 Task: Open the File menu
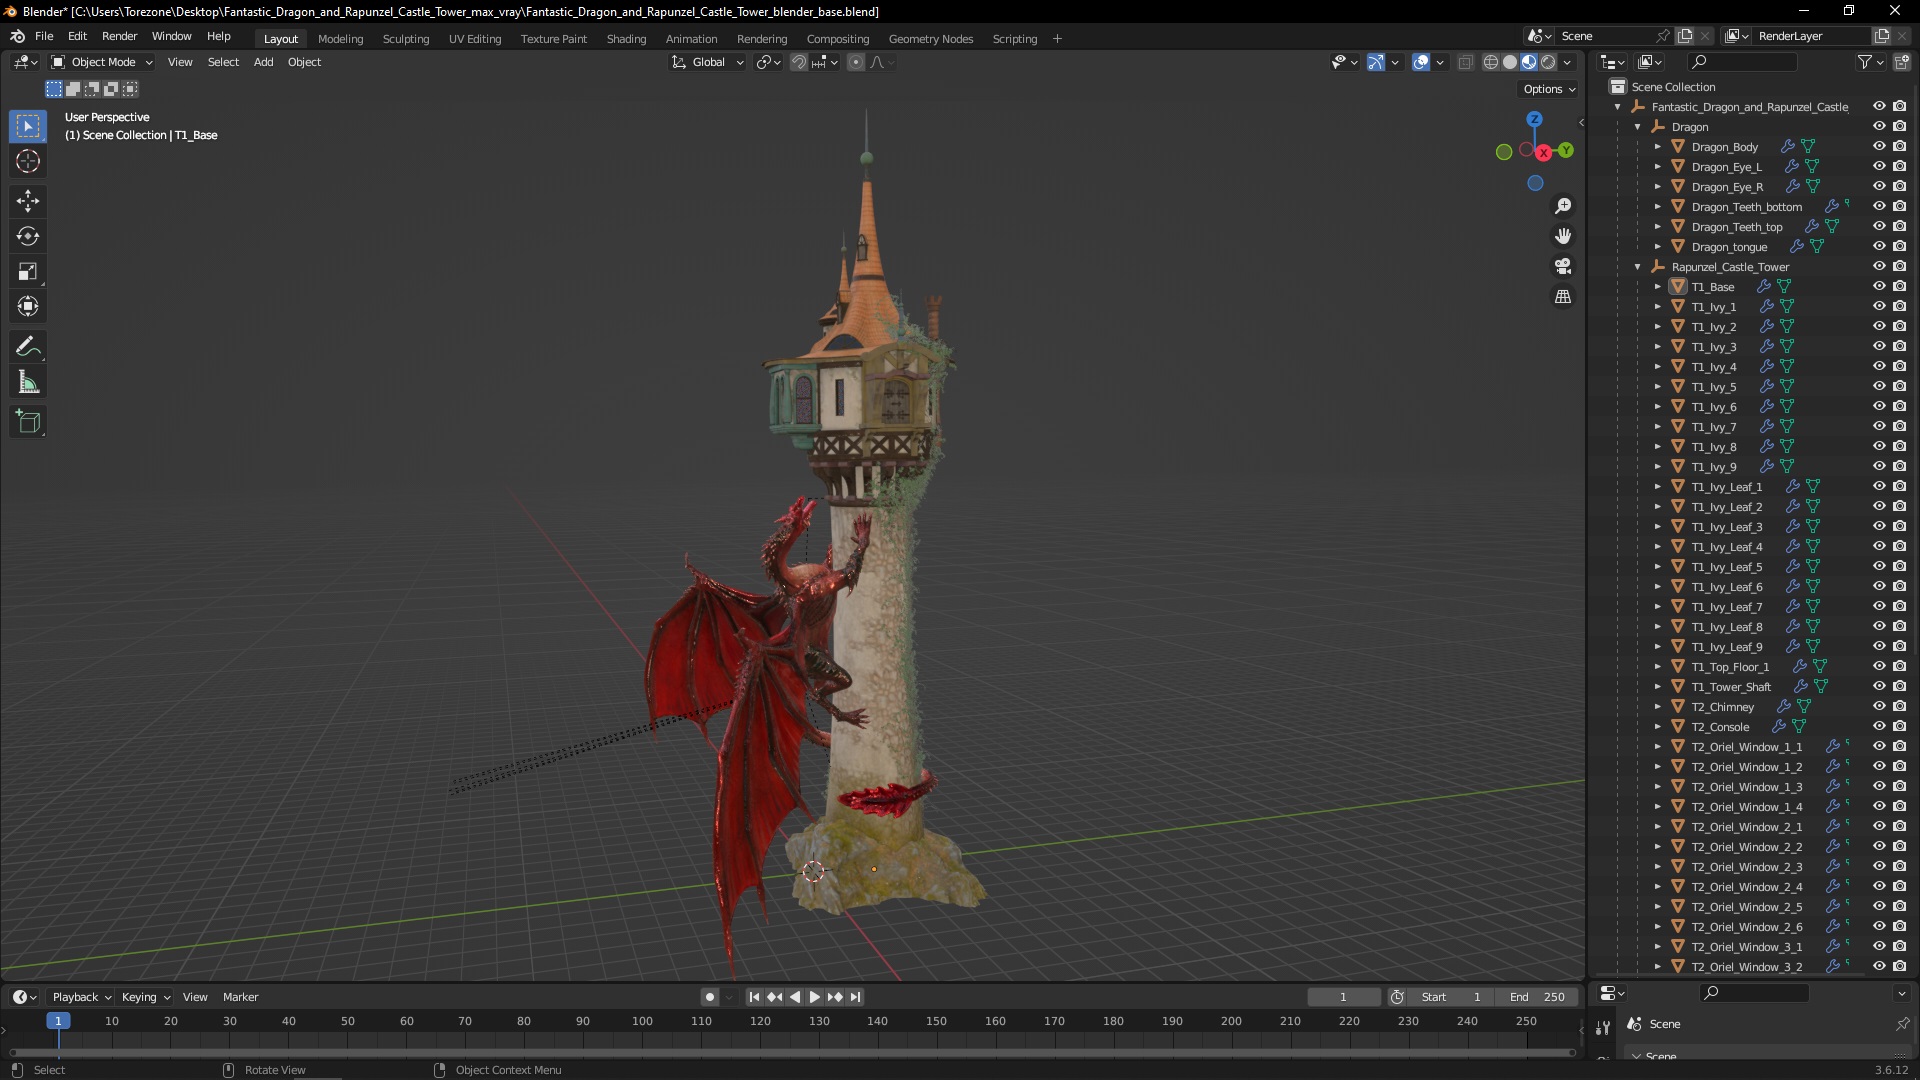[44, 36]
